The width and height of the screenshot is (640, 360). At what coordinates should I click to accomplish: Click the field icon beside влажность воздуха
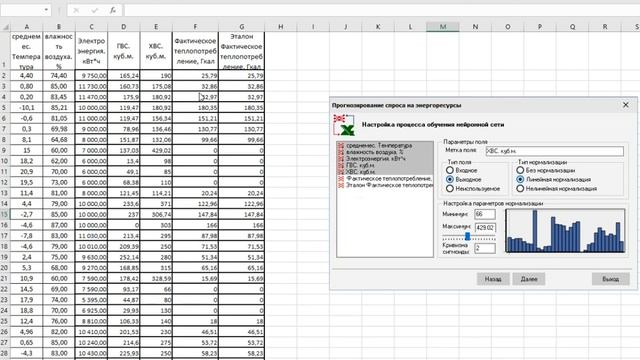[340, 152]
